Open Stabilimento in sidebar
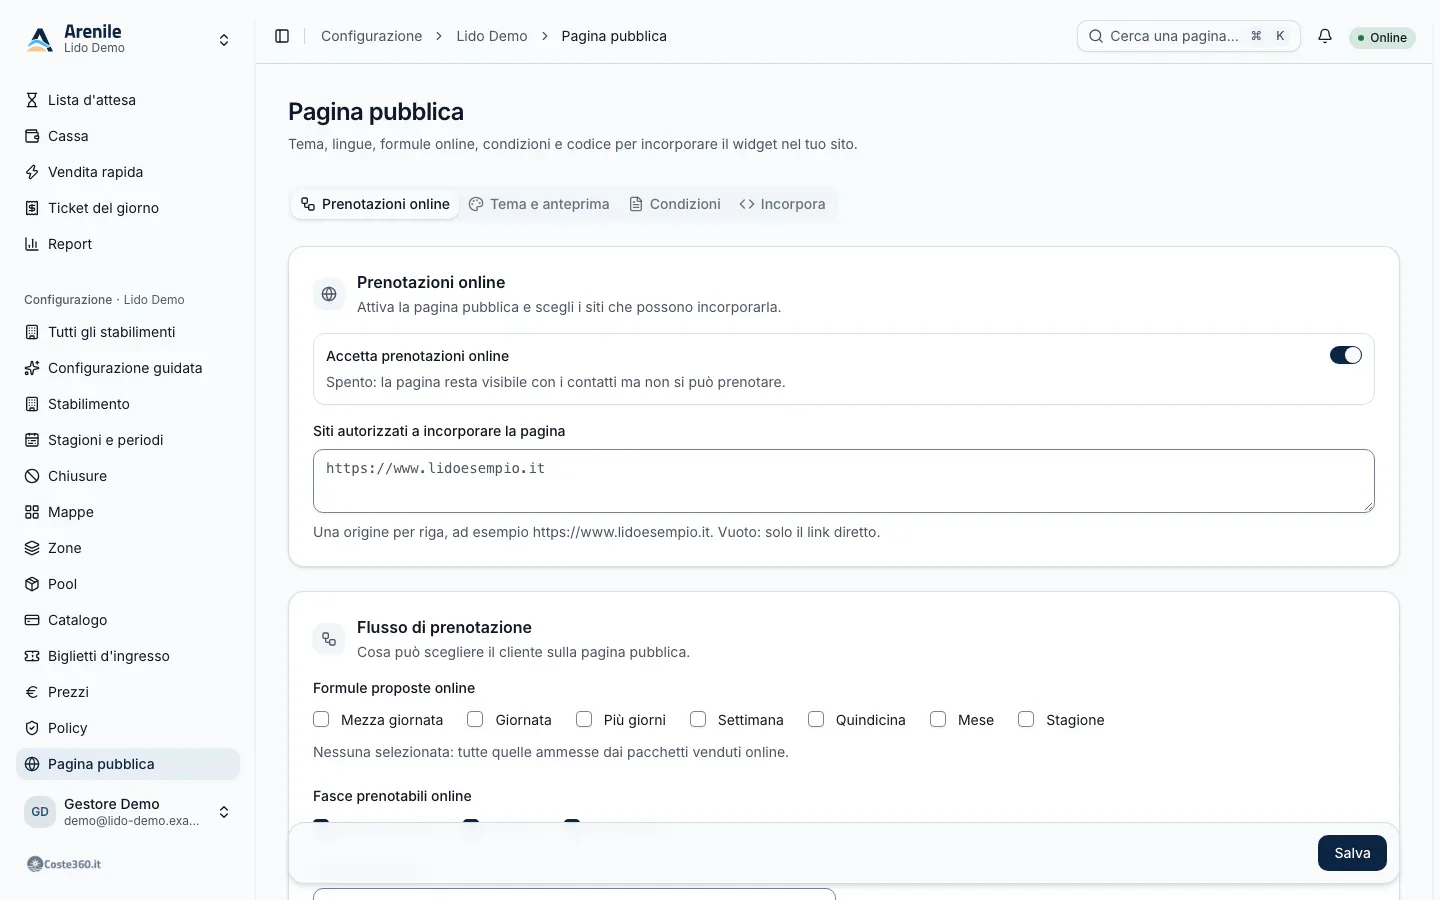1440x900 pixels. point(128,404)
